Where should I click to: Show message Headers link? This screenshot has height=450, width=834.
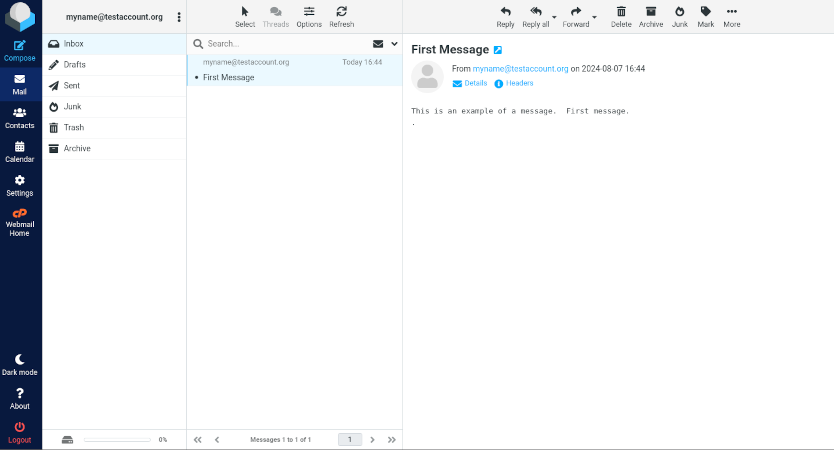click(519, 83)
